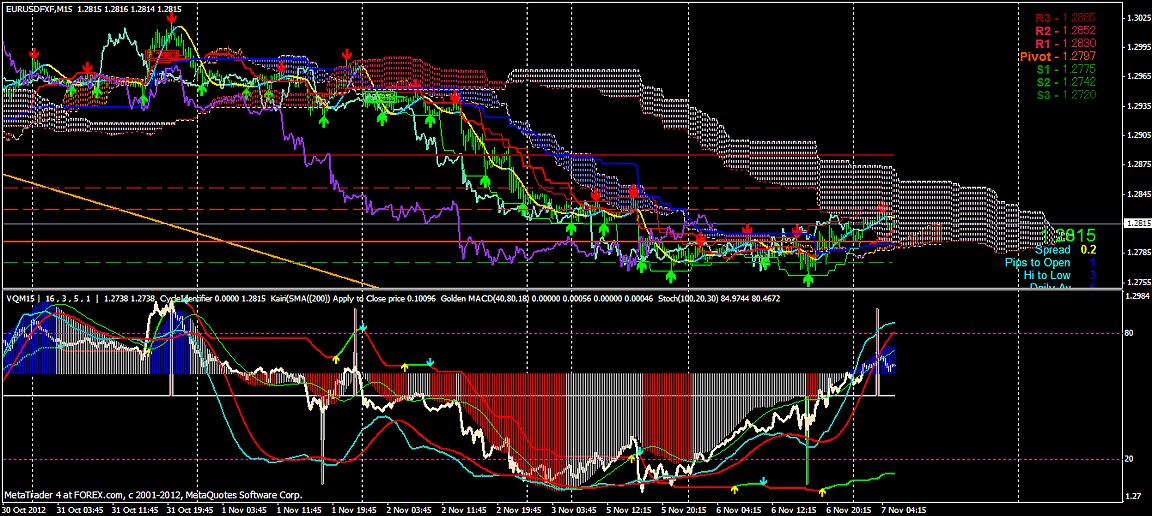1152x516 pixels.
Task: Click the VQM15 indicator label
Action: (20, 298)
